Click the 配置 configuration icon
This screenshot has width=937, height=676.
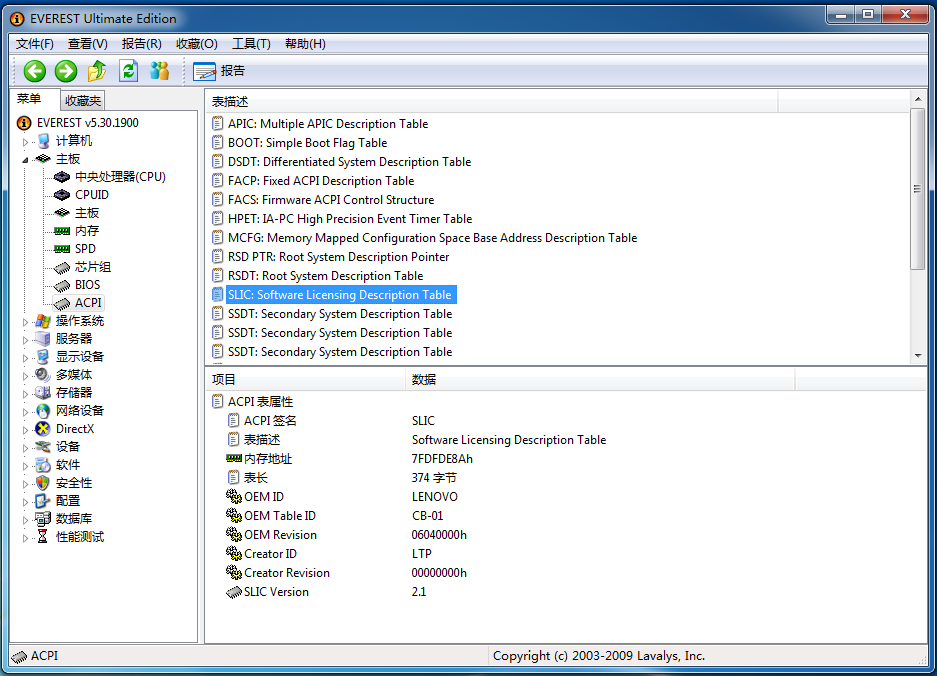click(42, 500)
